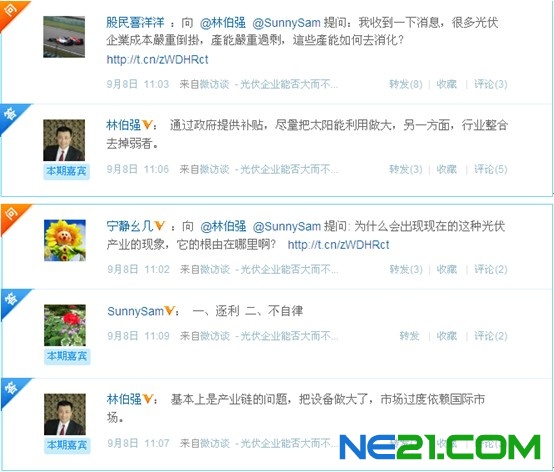The width and height of the screenshot is (554, 472).
Task: Click the verified V badge next to 宁静幺几
Action: [x=160, y=225]
